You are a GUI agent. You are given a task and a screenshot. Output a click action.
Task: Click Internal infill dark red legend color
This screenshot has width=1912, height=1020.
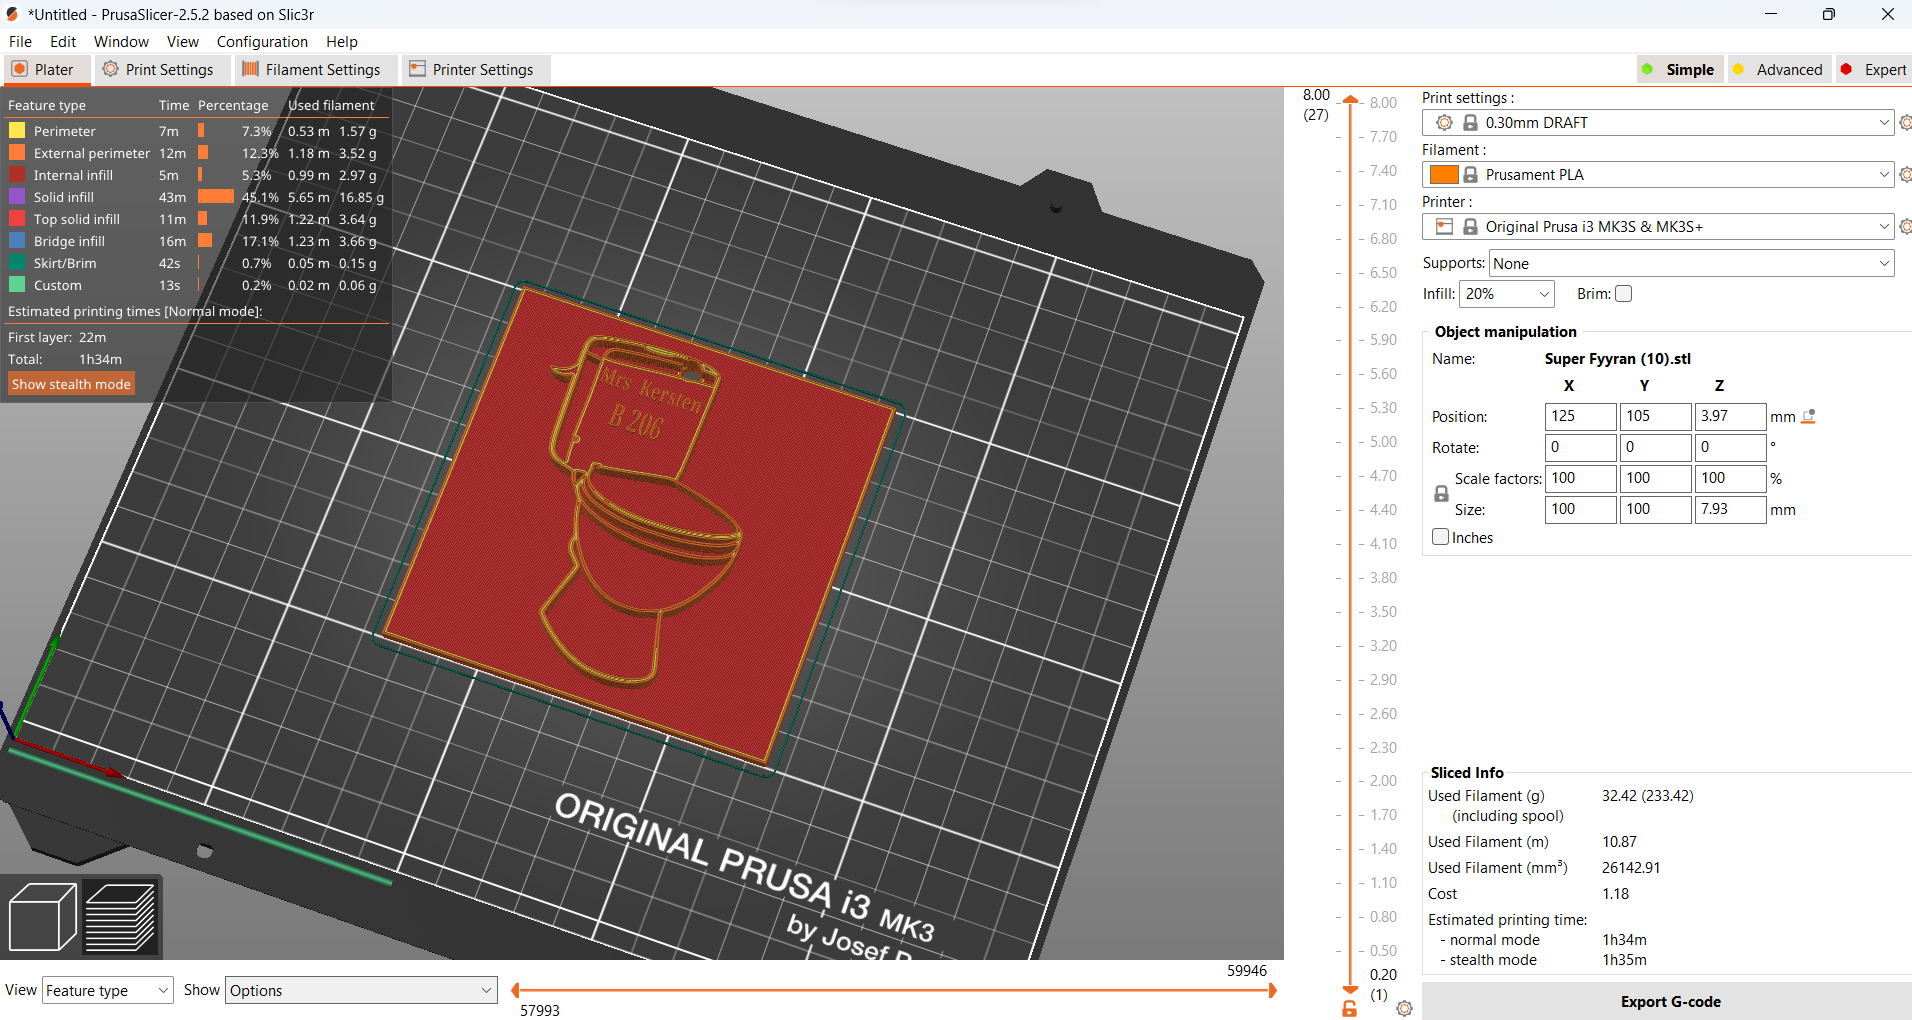pos(17,175)
